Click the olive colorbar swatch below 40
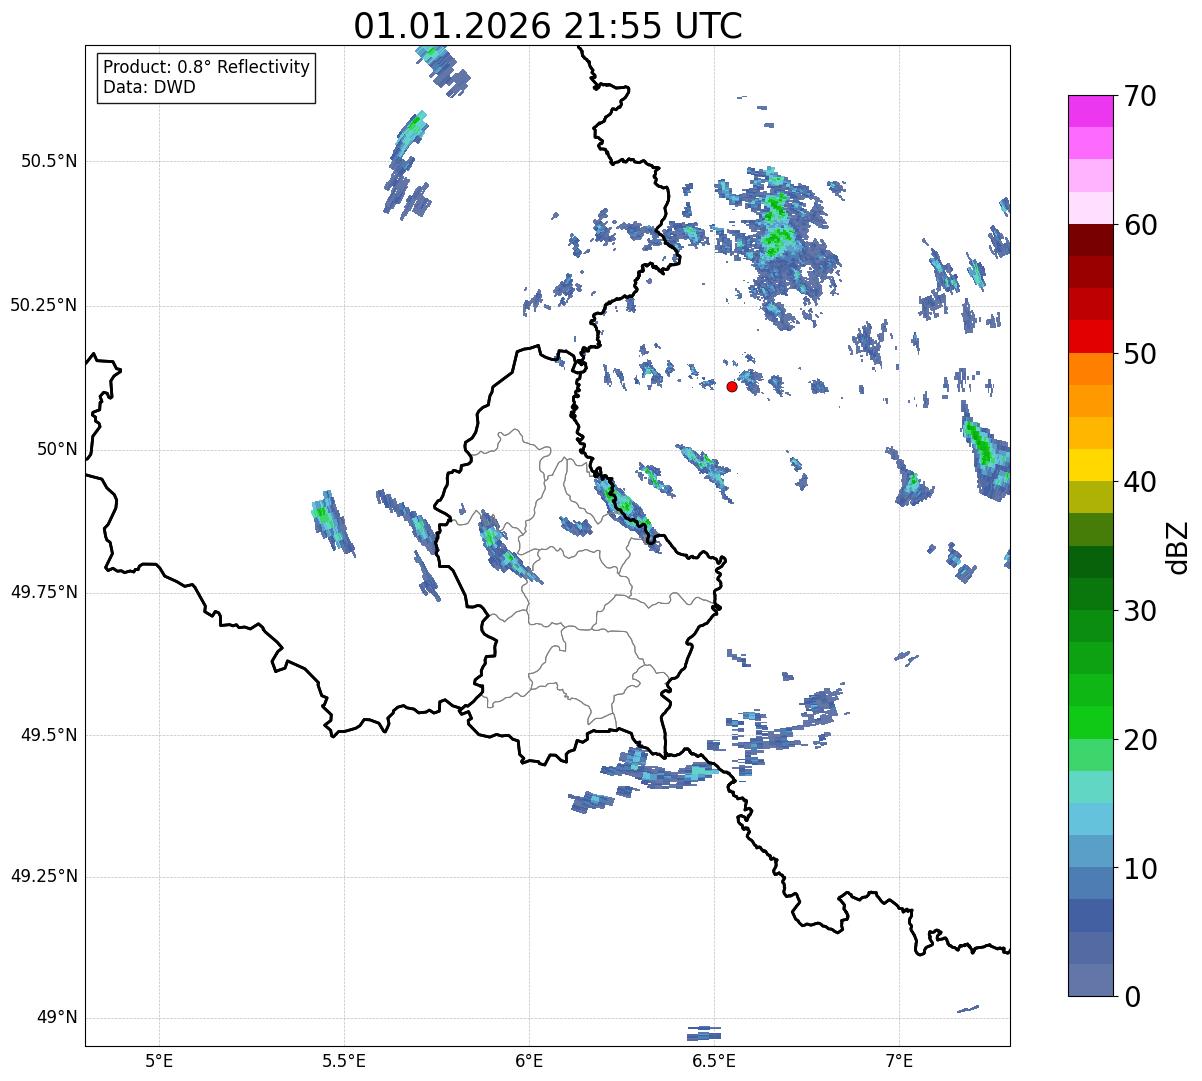The width and height of the screenshot is (1202, 1081). coord(1091,498)
